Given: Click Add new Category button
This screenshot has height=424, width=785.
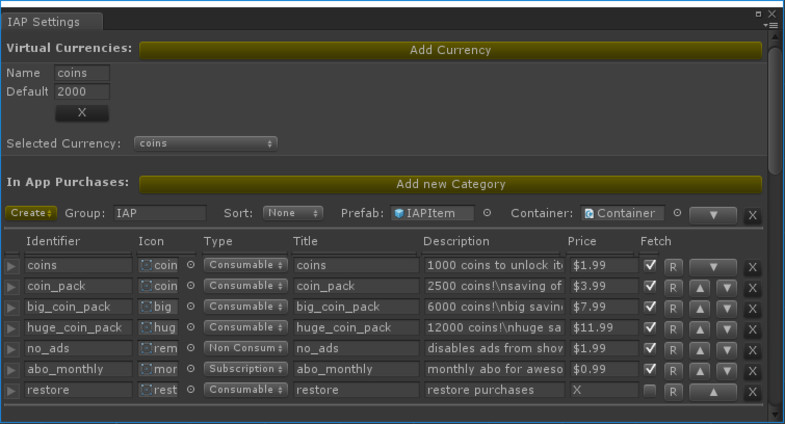Looking at the screenshot, I should (x=450, y=184).
